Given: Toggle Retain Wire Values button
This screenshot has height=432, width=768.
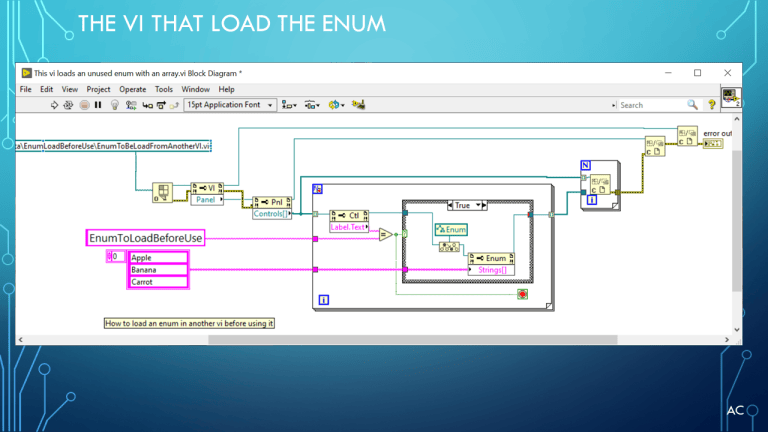Looking at the screenshot, I should (131, 105).
